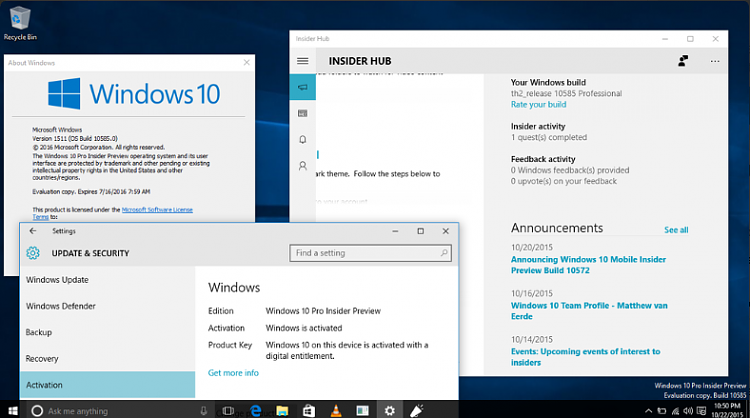The height and width of the screenshot is (418, 750).
Task: Open File Explorer from the taskbar
Action: click(x=282, y=411)
